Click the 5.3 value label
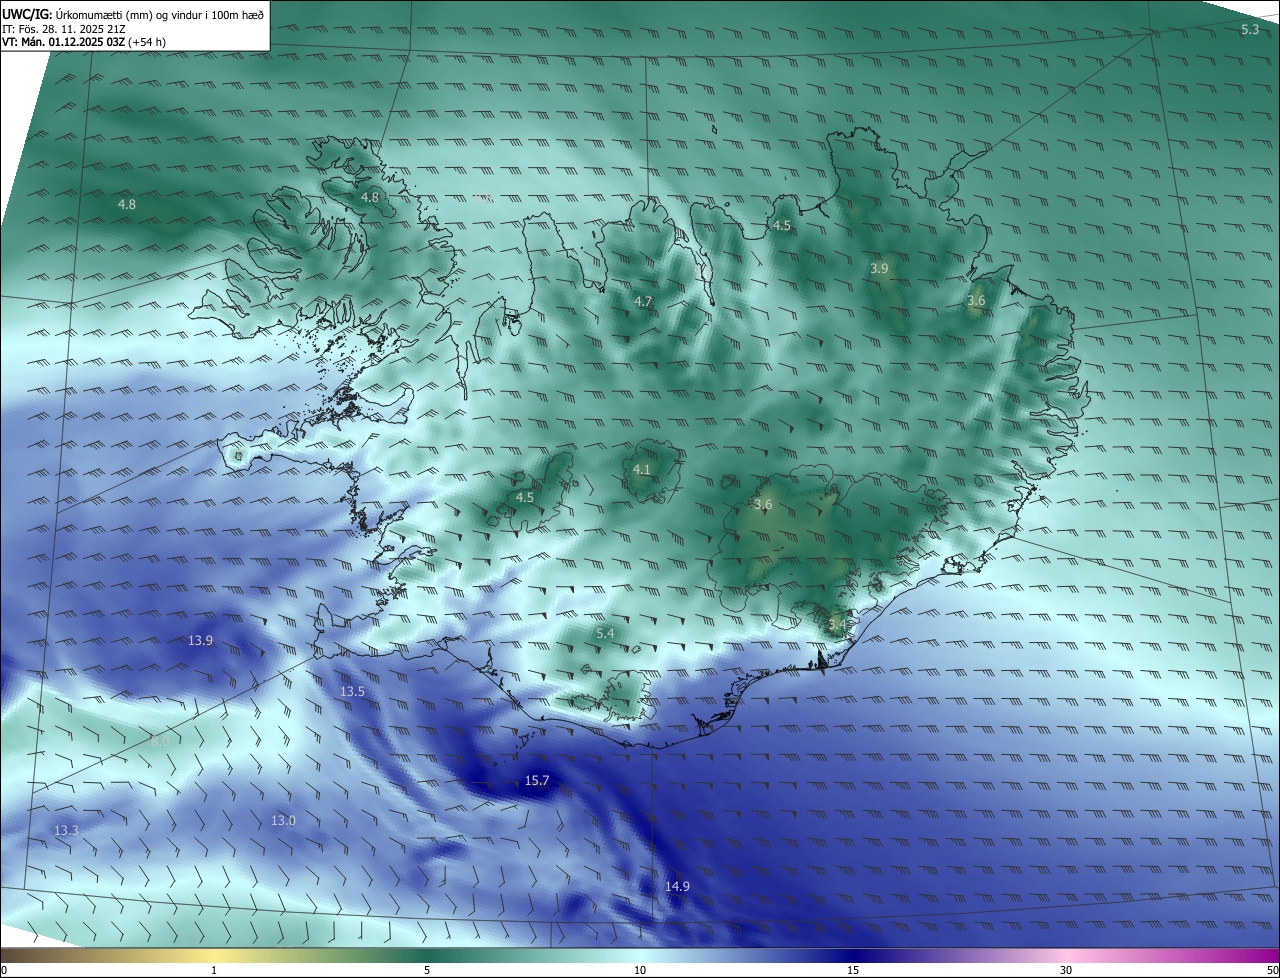This screenshot has height=978, width=1280. (x=1250, y=29)
